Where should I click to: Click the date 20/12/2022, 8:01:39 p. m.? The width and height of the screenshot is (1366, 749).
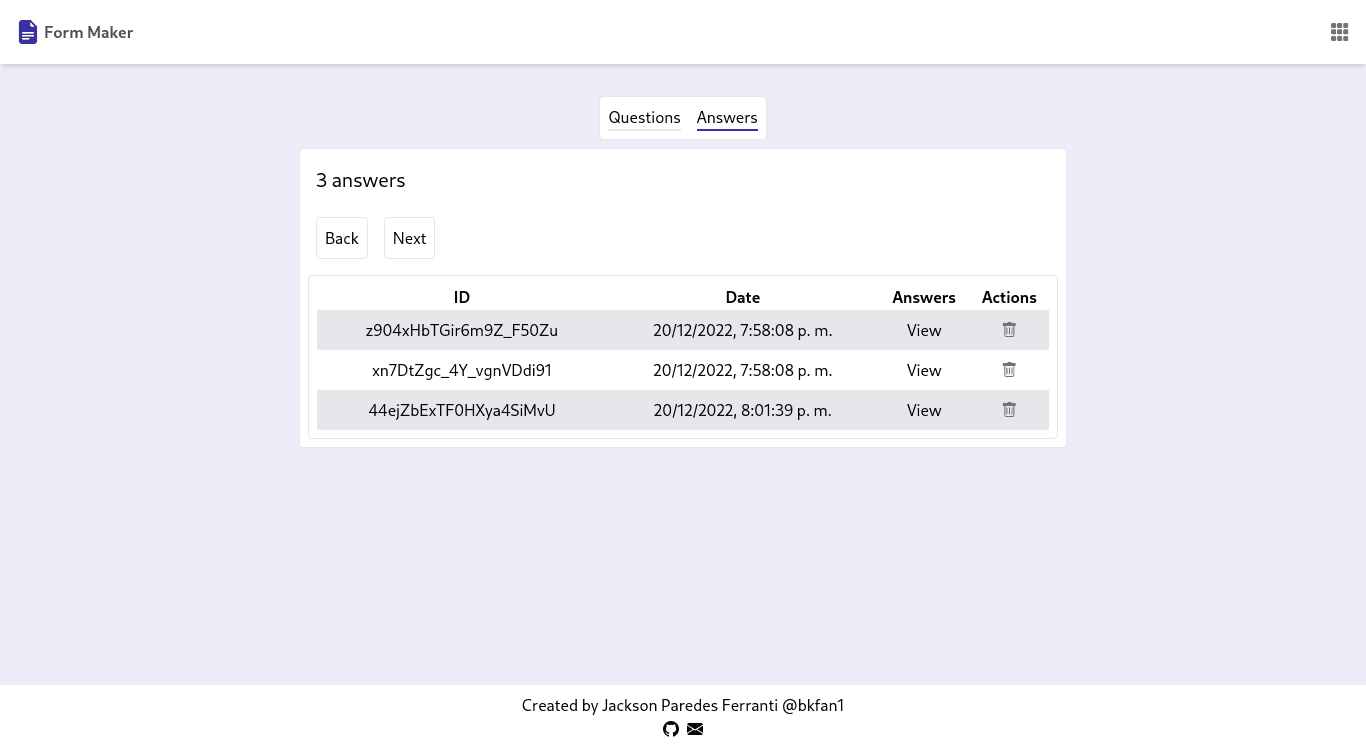743,410
